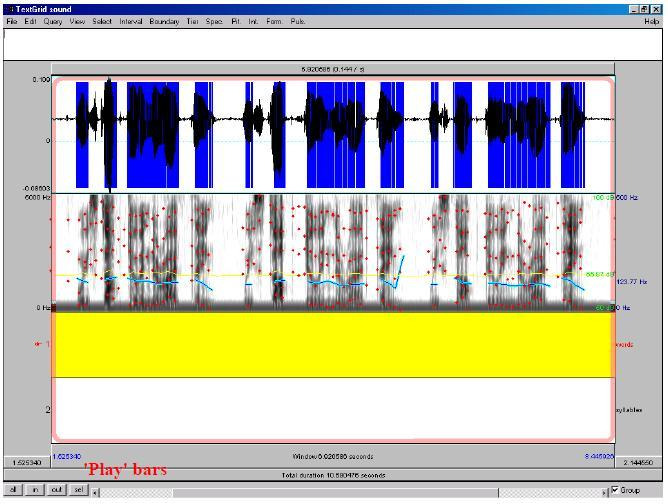Open the Spectrum menu
Viewport: 668px width, 504px height.
(214, 21)
